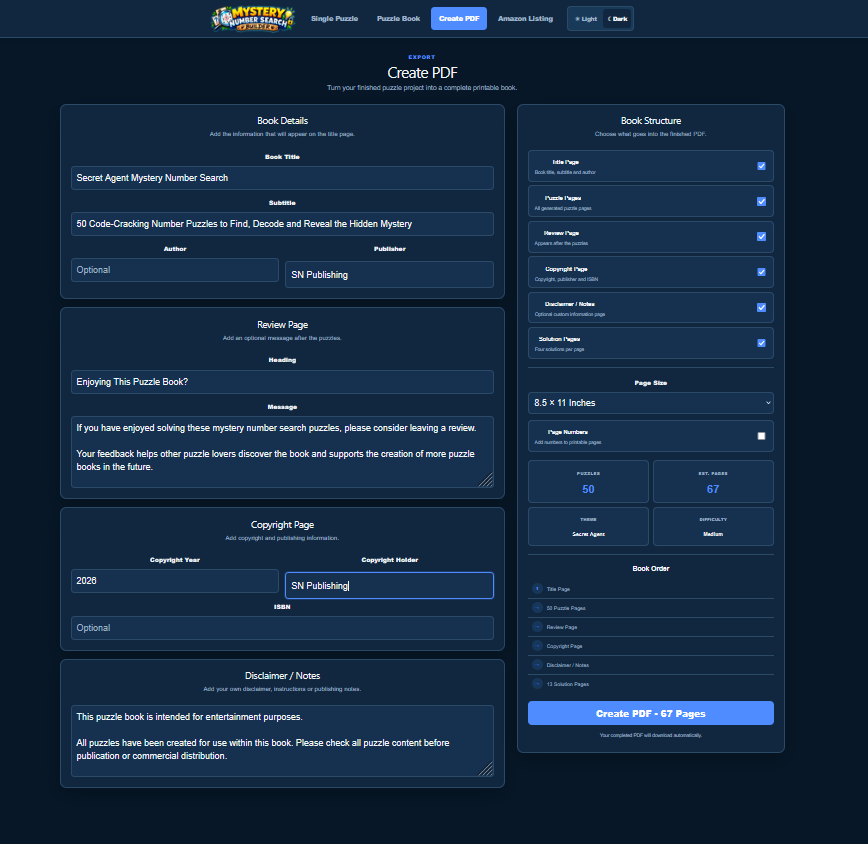Click the Theme Secret Agent card
The image size is (868, 844).
[x=588, y=526]
